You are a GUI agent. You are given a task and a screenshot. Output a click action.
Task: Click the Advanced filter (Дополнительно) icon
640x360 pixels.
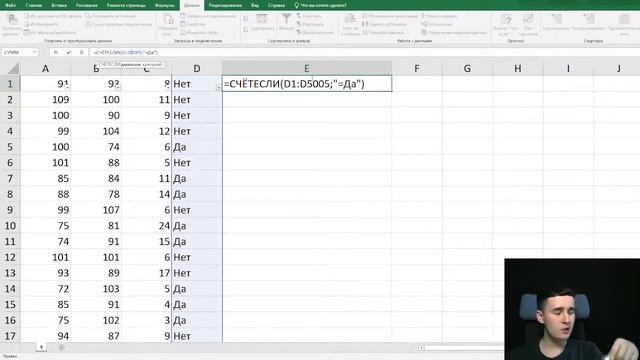[x=299, y=32]
